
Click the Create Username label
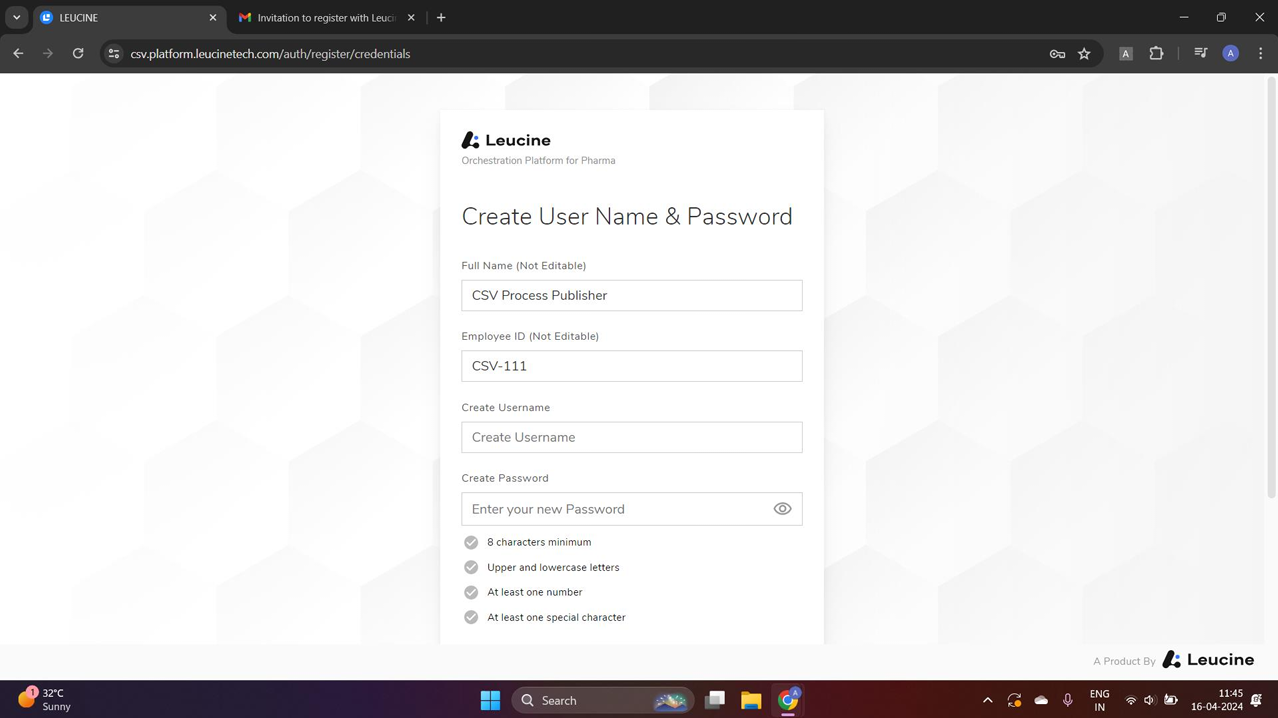click(505, 407)
